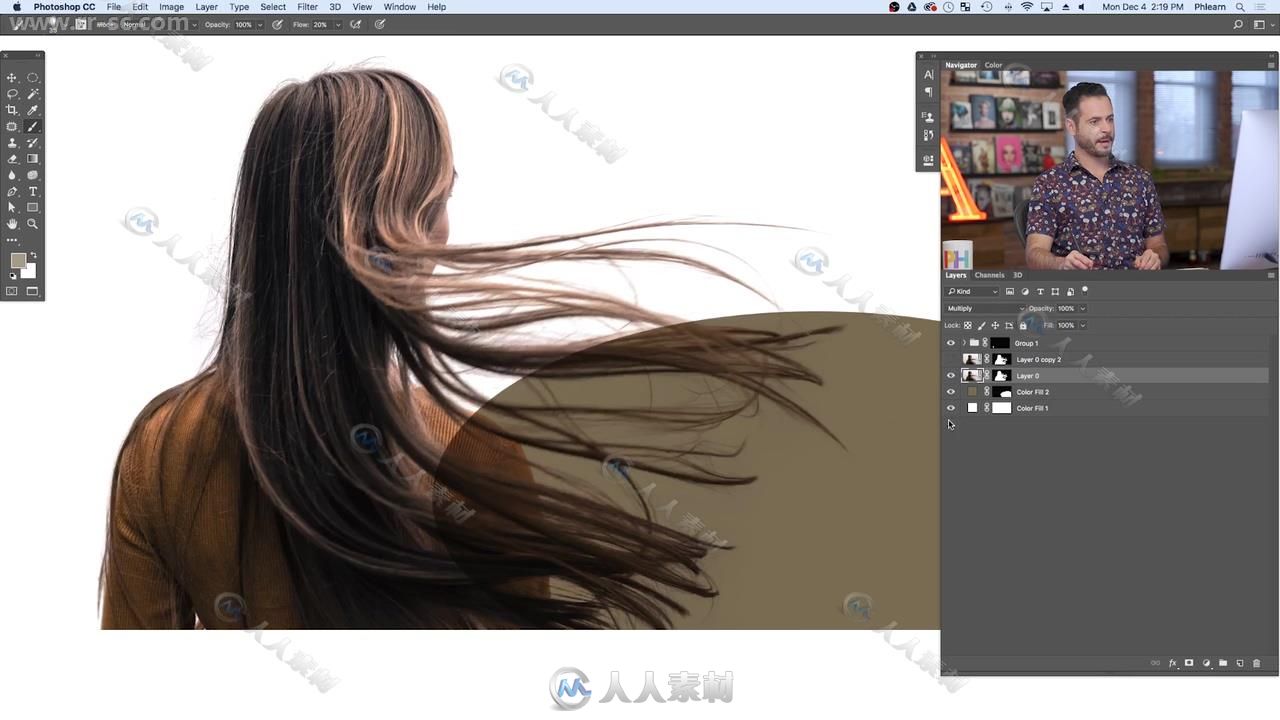Select the Eyedropper tool
1280x720 pixels.
[x=33, y=110]
